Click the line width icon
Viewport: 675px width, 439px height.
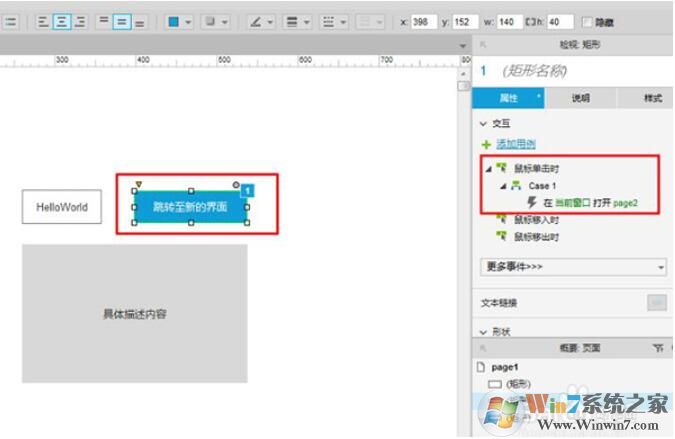292,22
